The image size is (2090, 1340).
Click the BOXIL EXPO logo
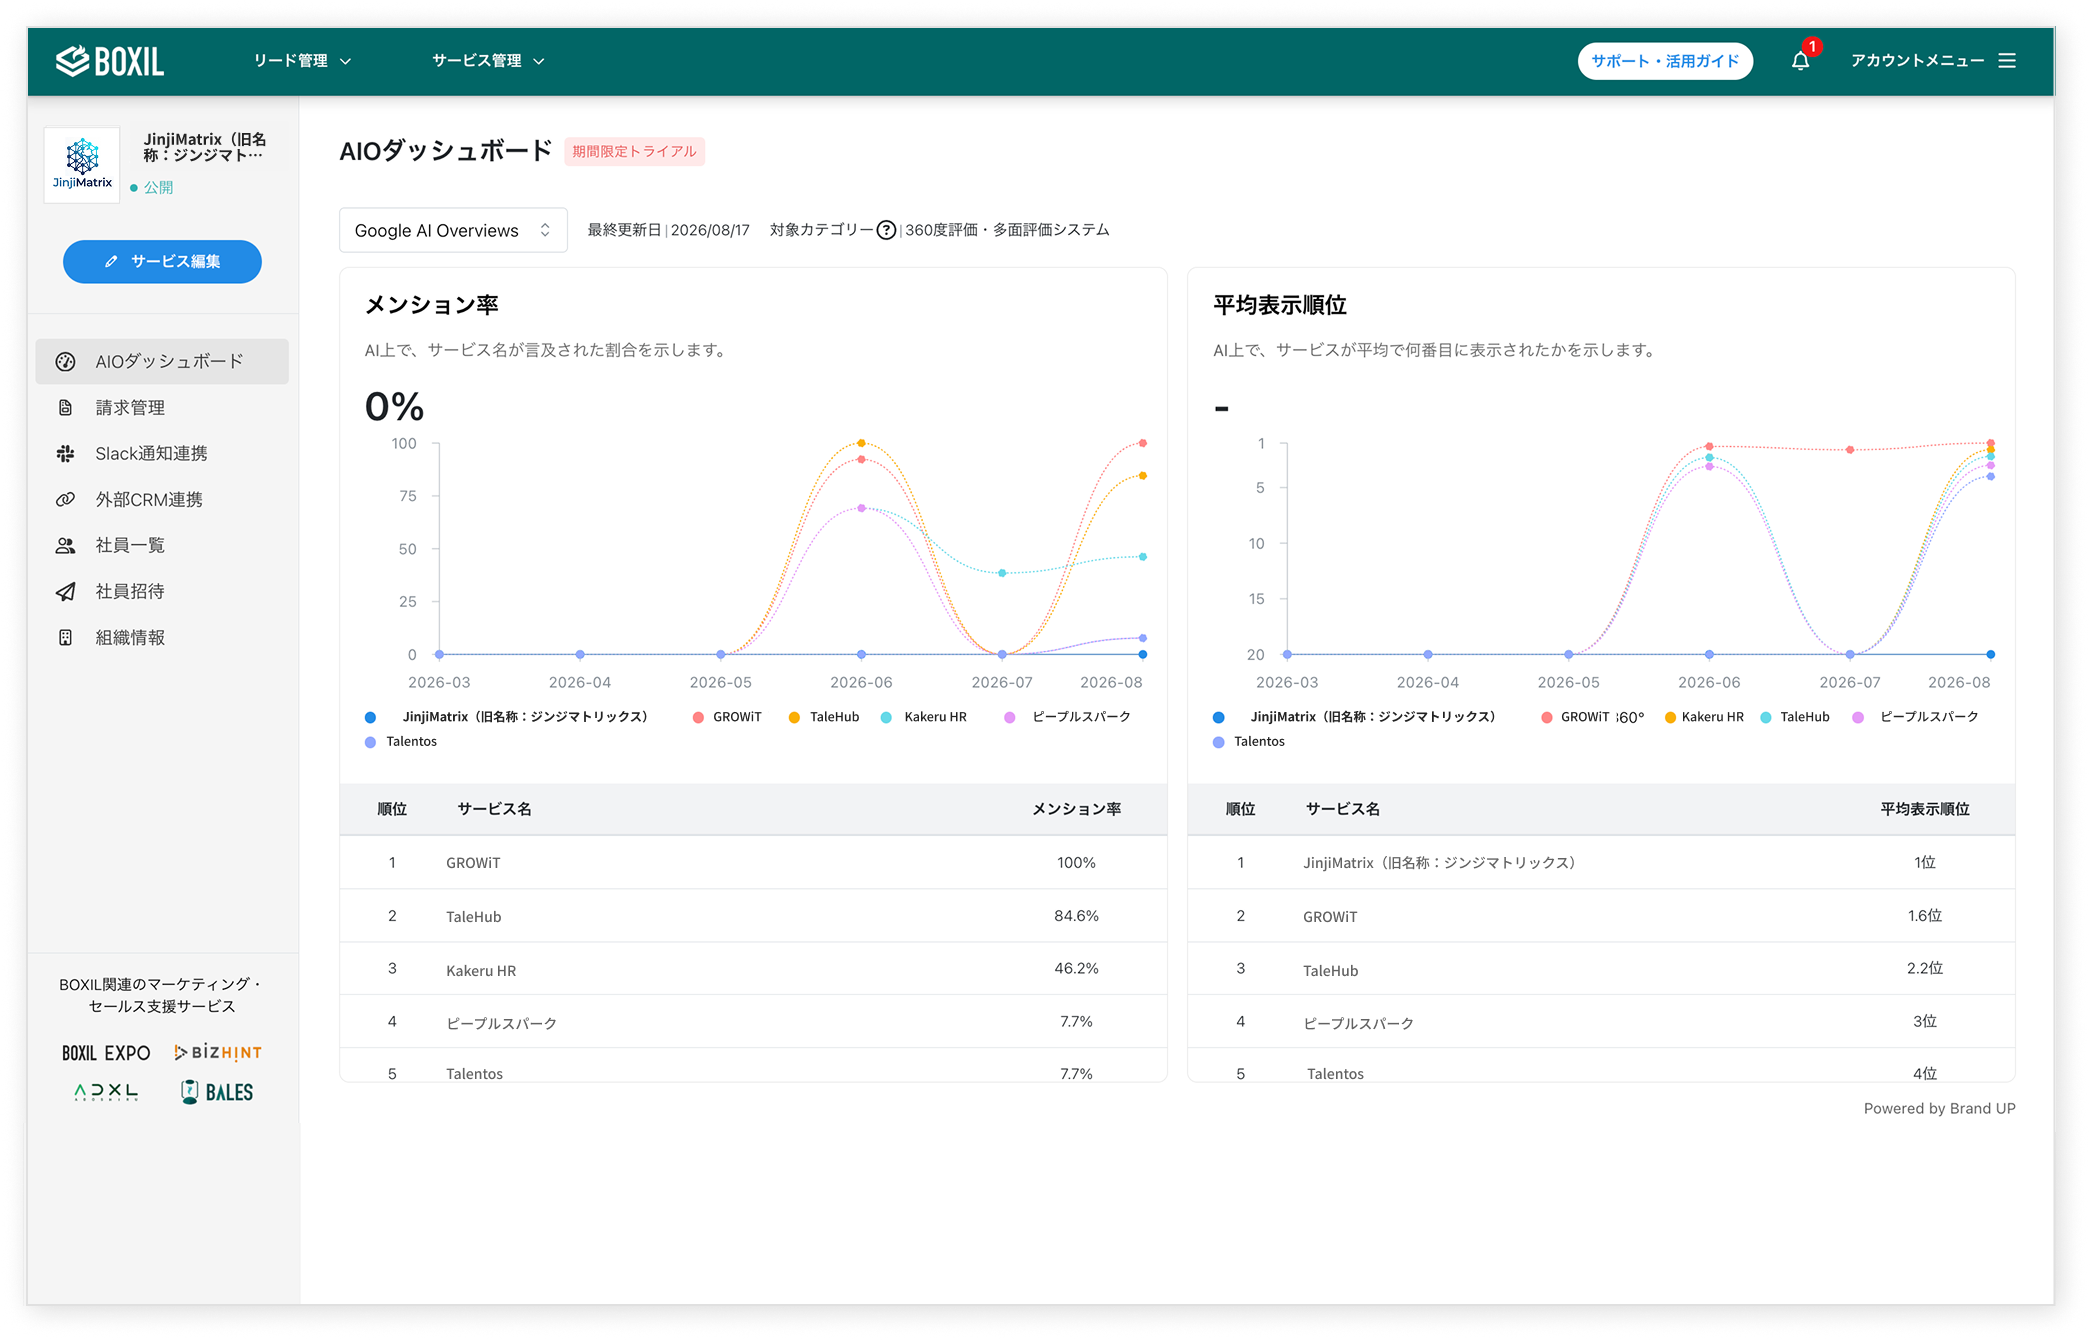(106, 1053)
